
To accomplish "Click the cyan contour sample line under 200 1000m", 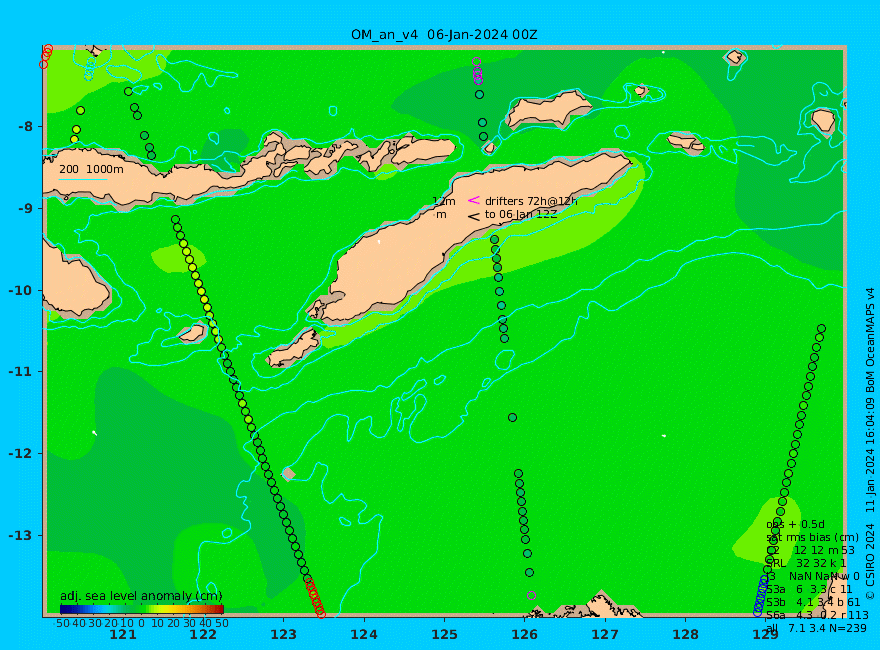I will (82, 180).
